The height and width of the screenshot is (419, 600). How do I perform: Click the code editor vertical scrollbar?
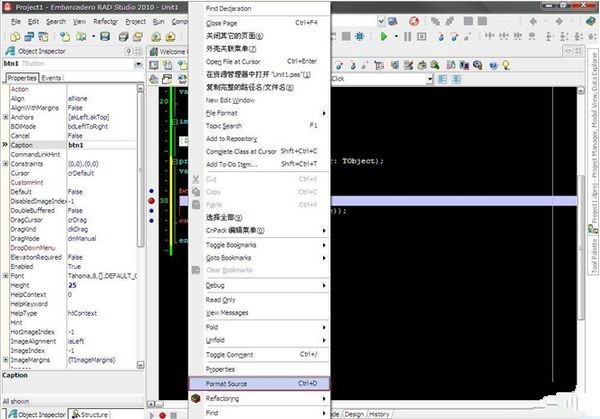click(581, 245)
